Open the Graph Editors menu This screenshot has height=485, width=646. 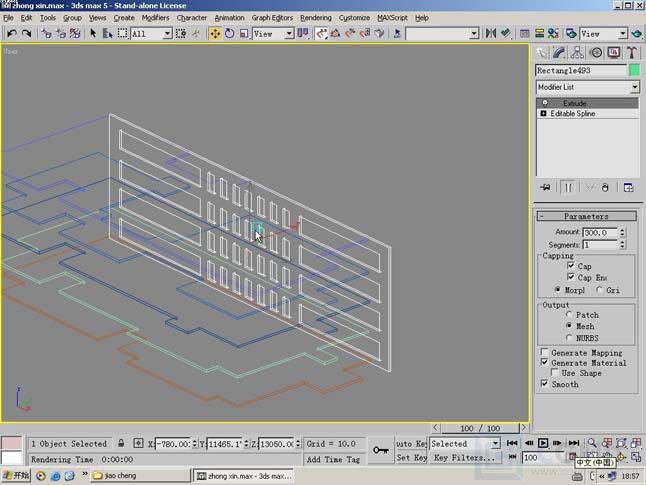272,18
